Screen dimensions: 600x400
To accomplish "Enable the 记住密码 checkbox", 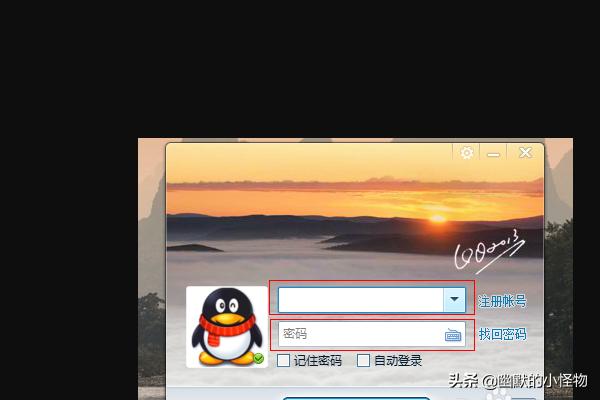I will (x=284, y=361).
